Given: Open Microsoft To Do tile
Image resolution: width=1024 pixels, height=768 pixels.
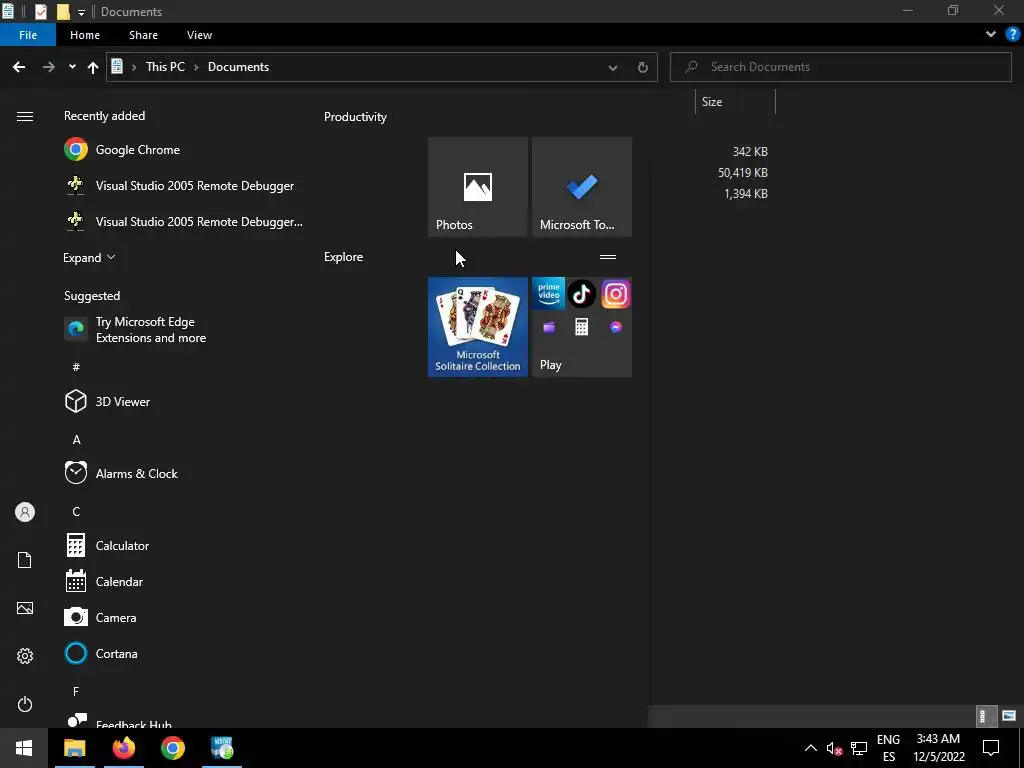Looking at the screenshot, I should 582,187.
